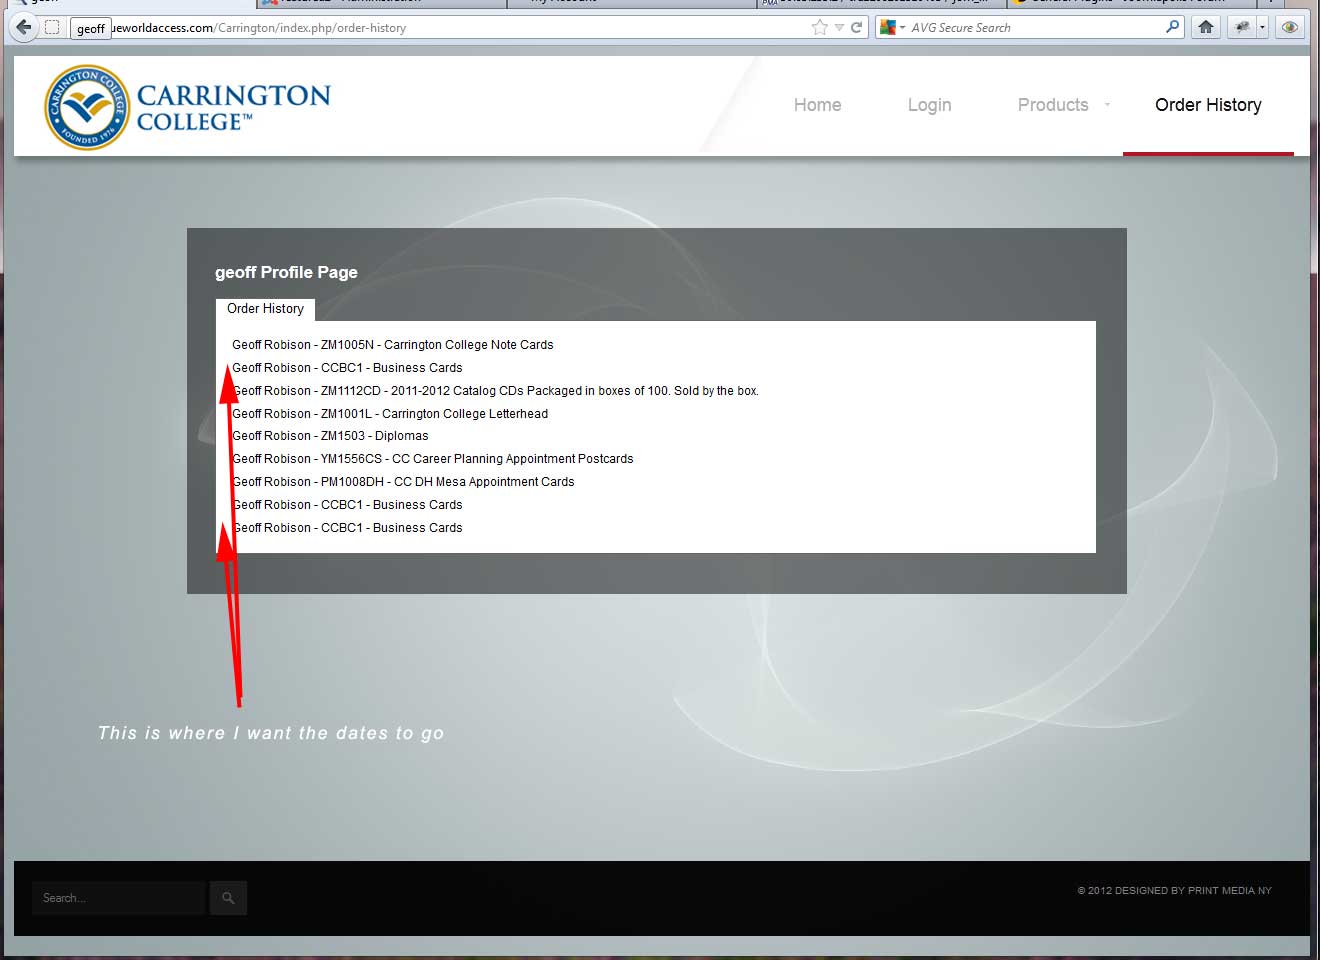The image size is (1320, 960).
Task: Open the Products menu
Action: tap(1053, 105)
